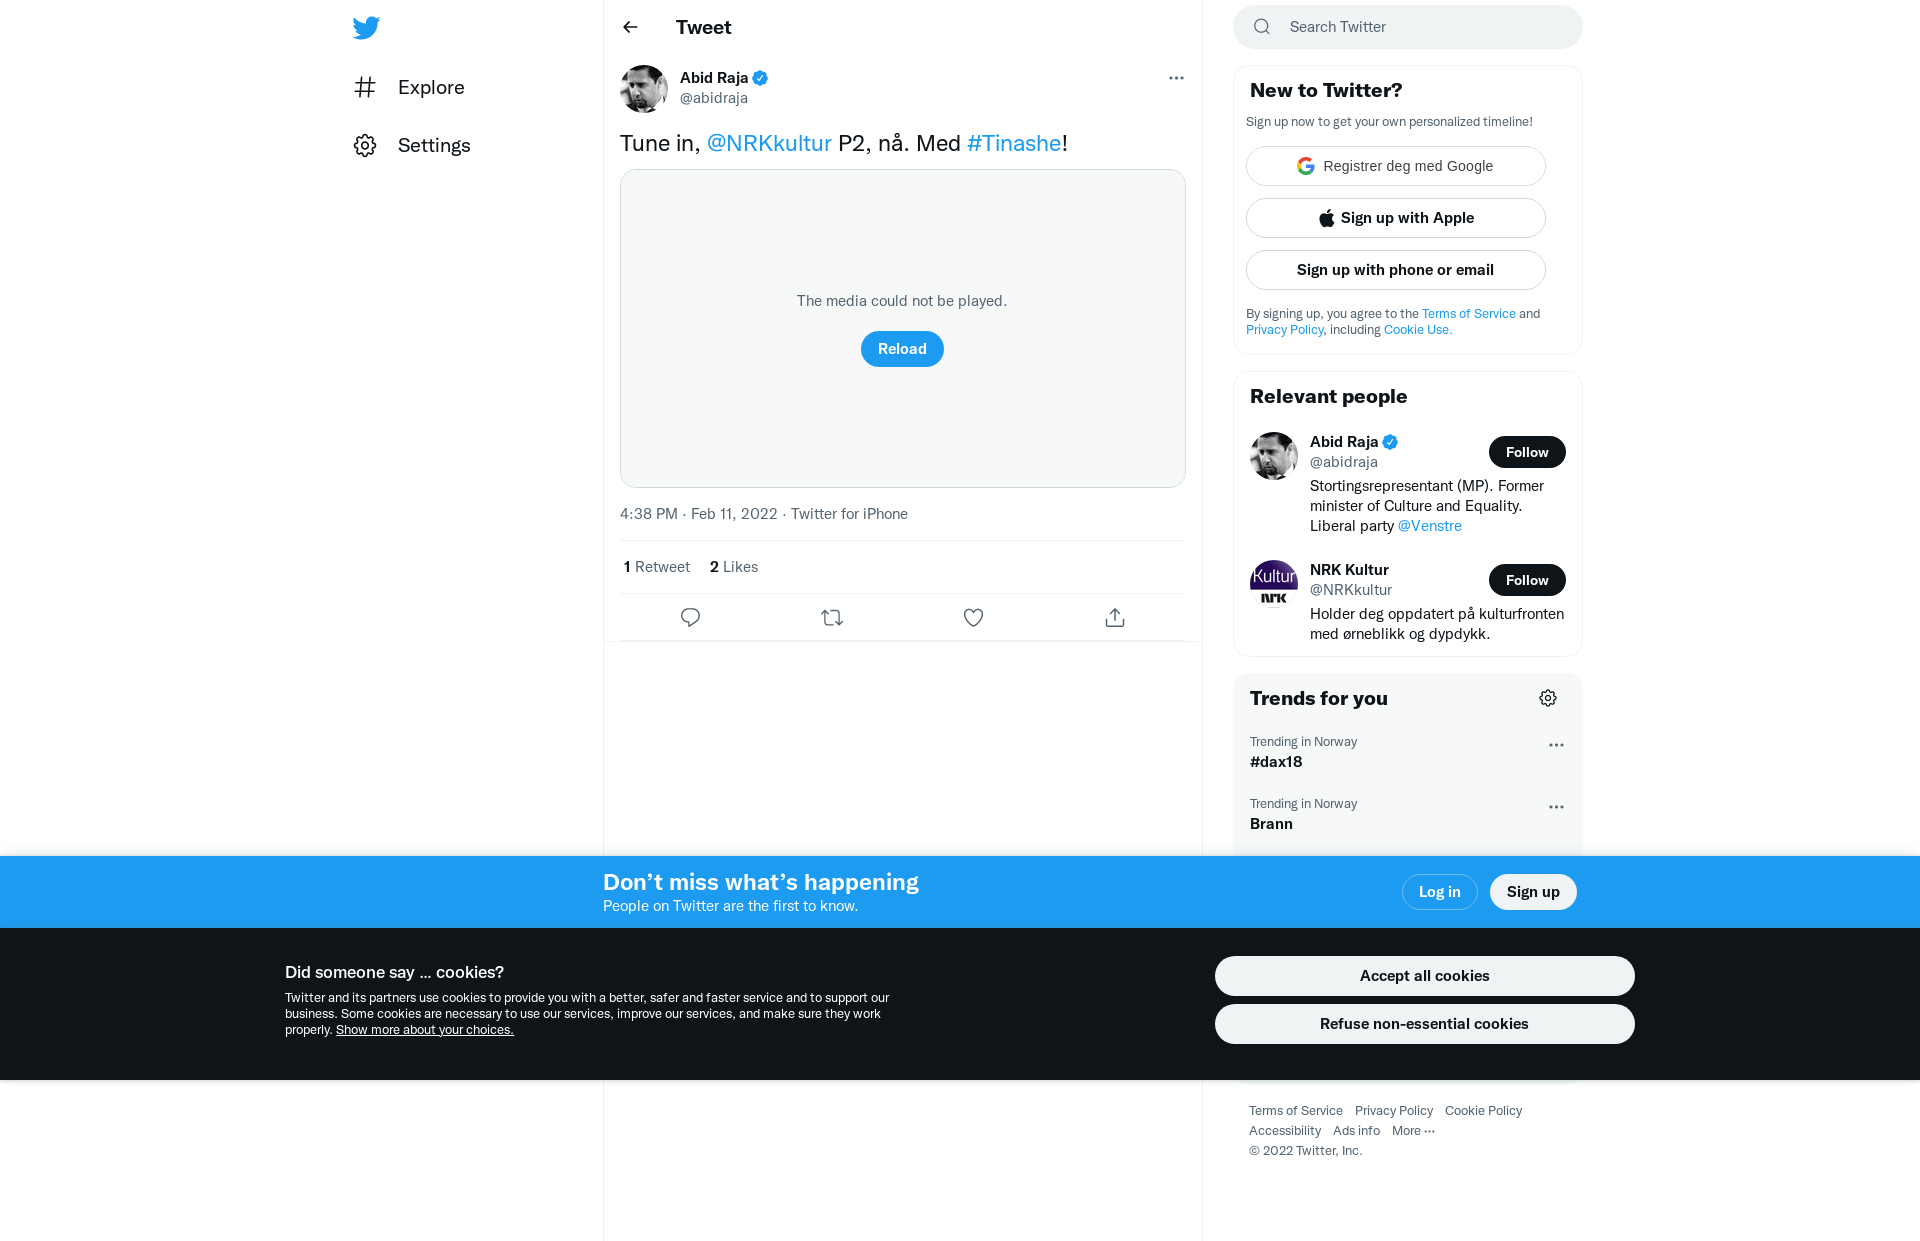Click the Twitter bird logo
The image size is (1920, 1241).
pyautogui.click(x=366, y=28)
